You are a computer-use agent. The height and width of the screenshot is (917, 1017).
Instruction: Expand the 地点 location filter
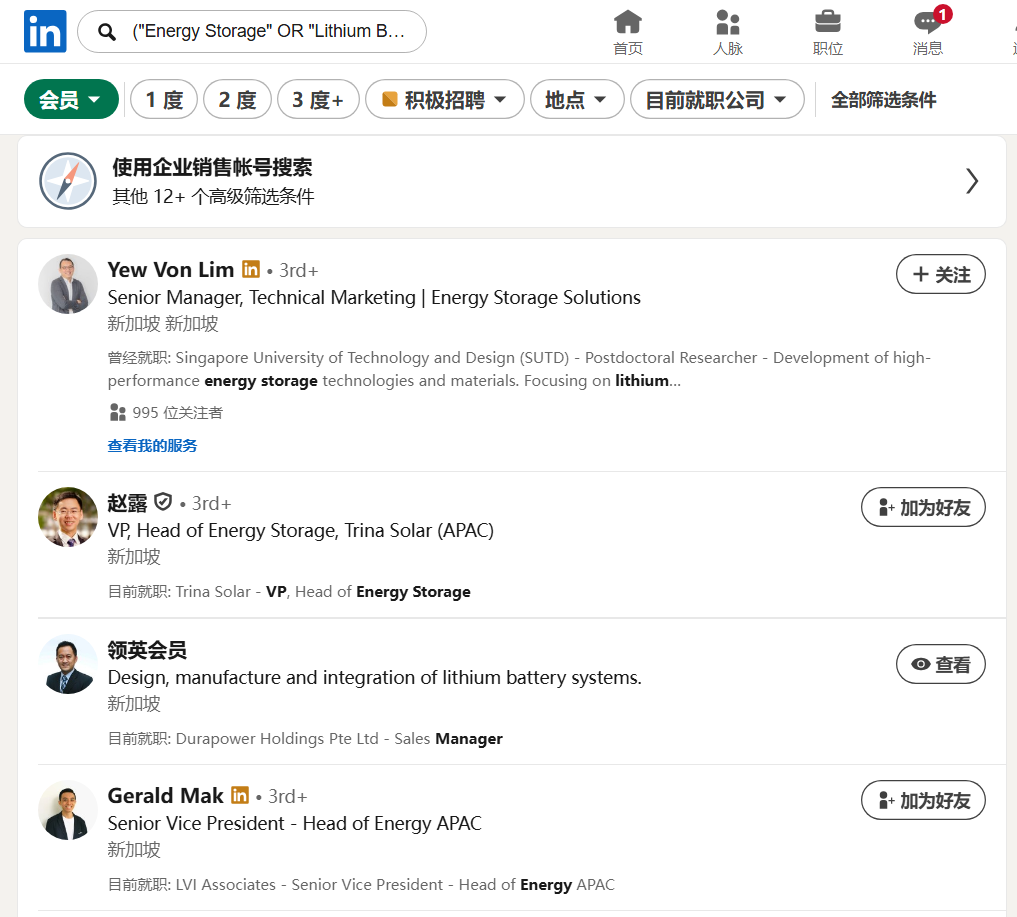577,99
